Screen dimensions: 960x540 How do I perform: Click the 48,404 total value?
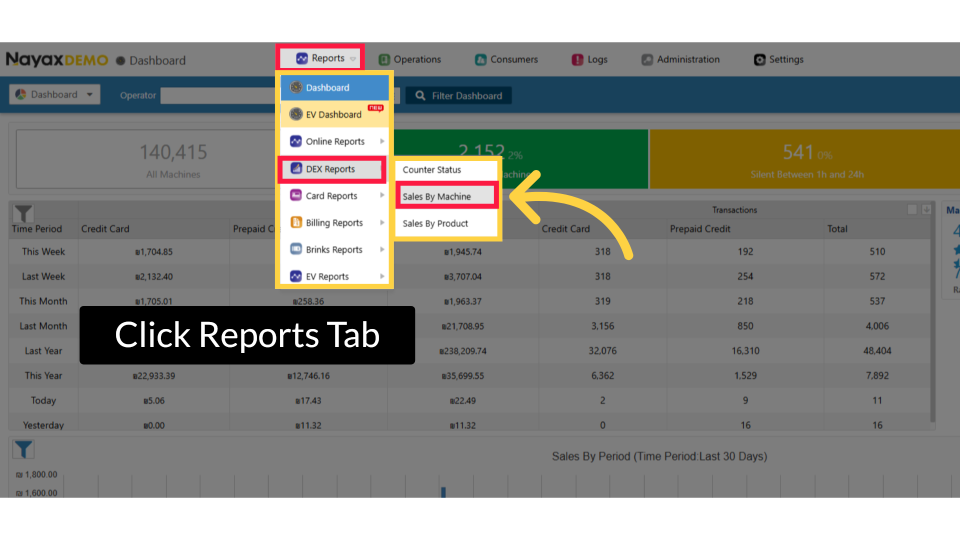click(x=877, y=351)
